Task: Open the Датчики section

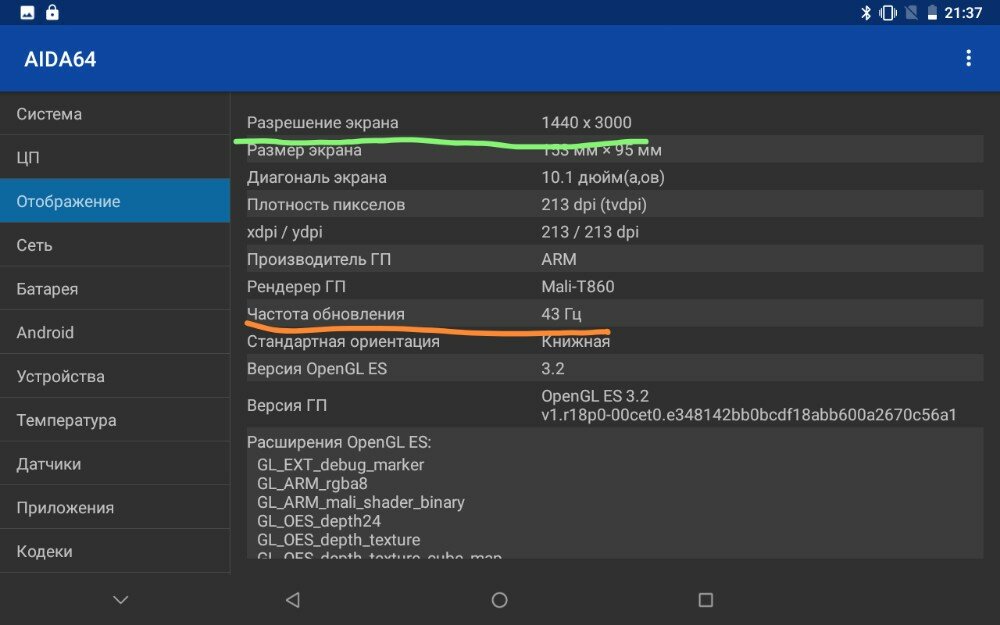Action: click(x=115, y=464)
